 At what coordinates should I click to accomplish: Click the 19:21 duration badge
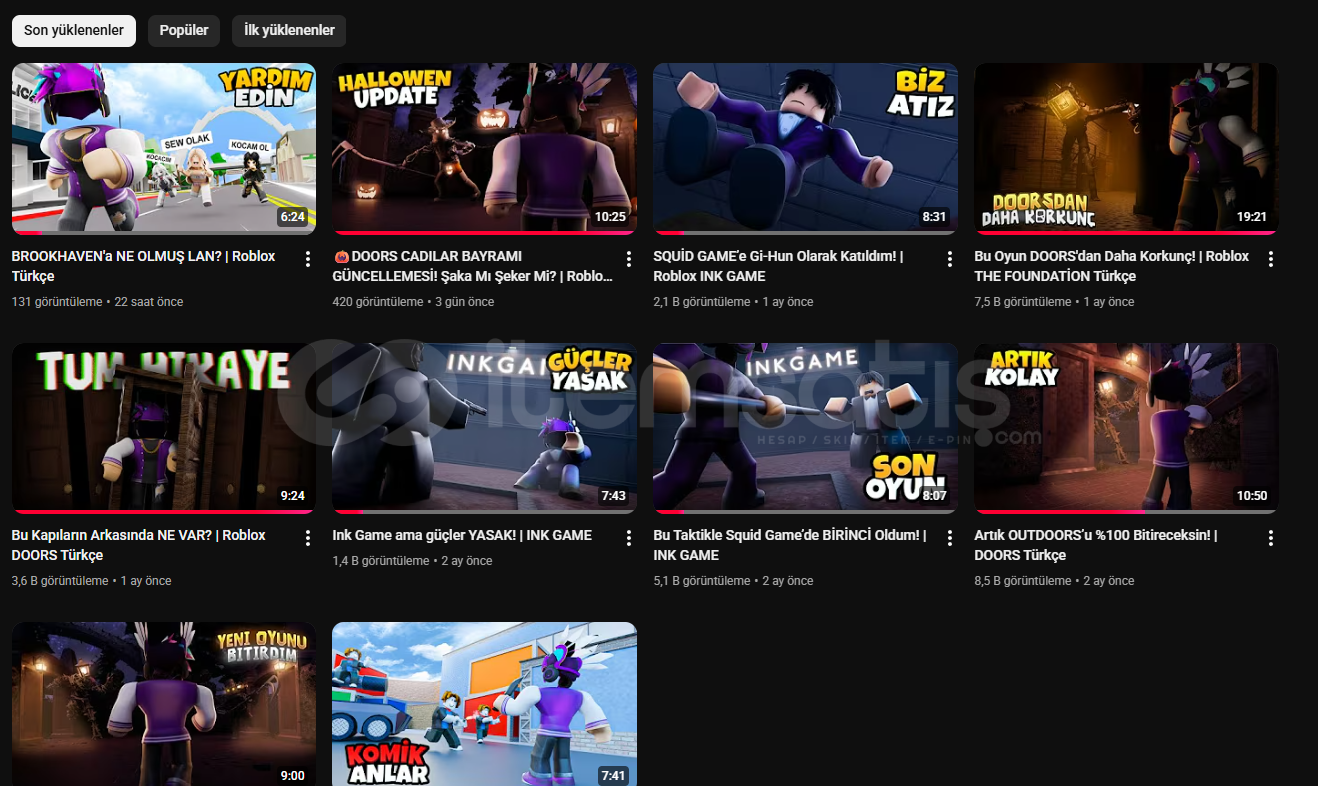tap(1252, 217)
